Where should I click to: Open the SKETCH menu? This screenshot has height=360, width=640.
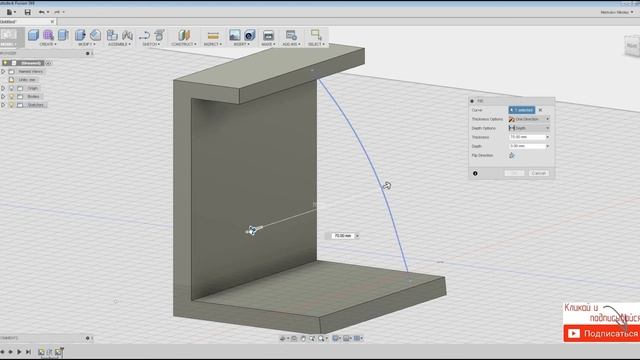pos(151,44)
